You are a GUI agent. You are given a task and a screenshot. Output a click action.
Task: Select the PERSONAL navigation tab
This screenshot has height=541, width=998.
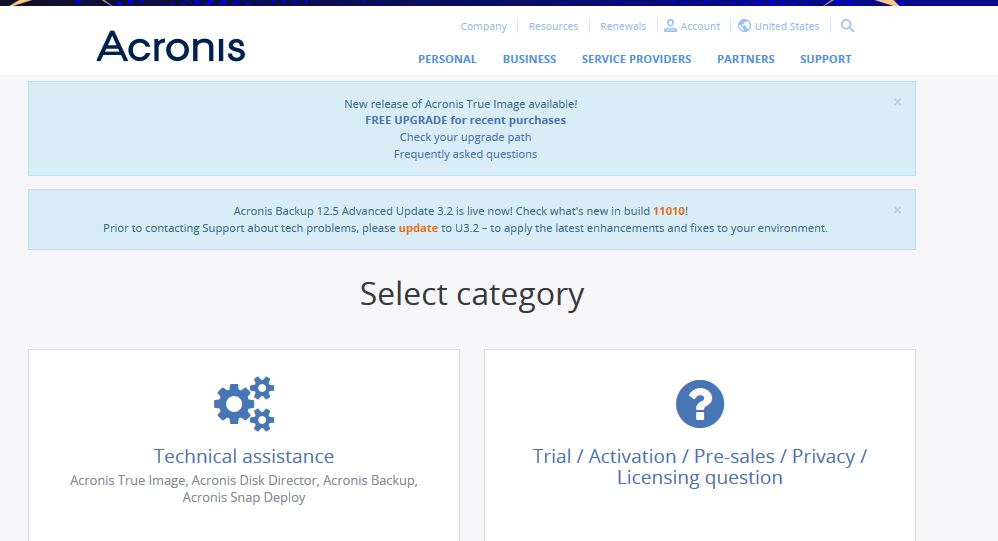pyautogui.click(x=447, y=59)
